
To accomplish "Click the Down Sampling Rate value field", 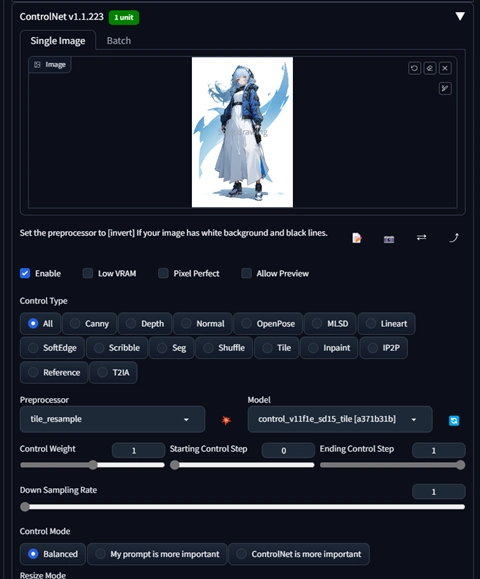I will point(439,492).
